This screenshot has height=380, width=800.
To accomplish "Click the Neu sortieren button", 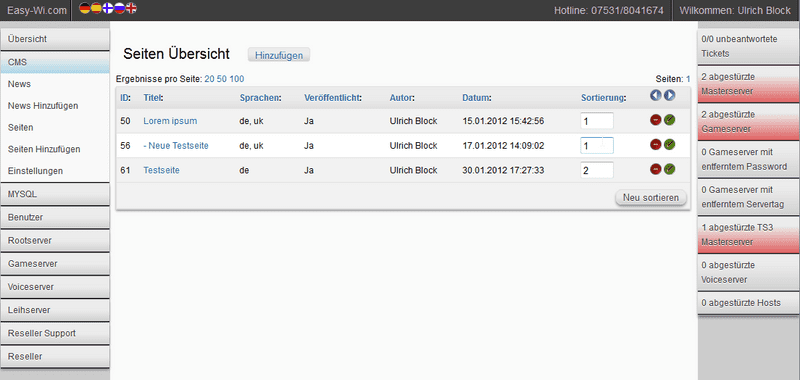I will 651,197.
